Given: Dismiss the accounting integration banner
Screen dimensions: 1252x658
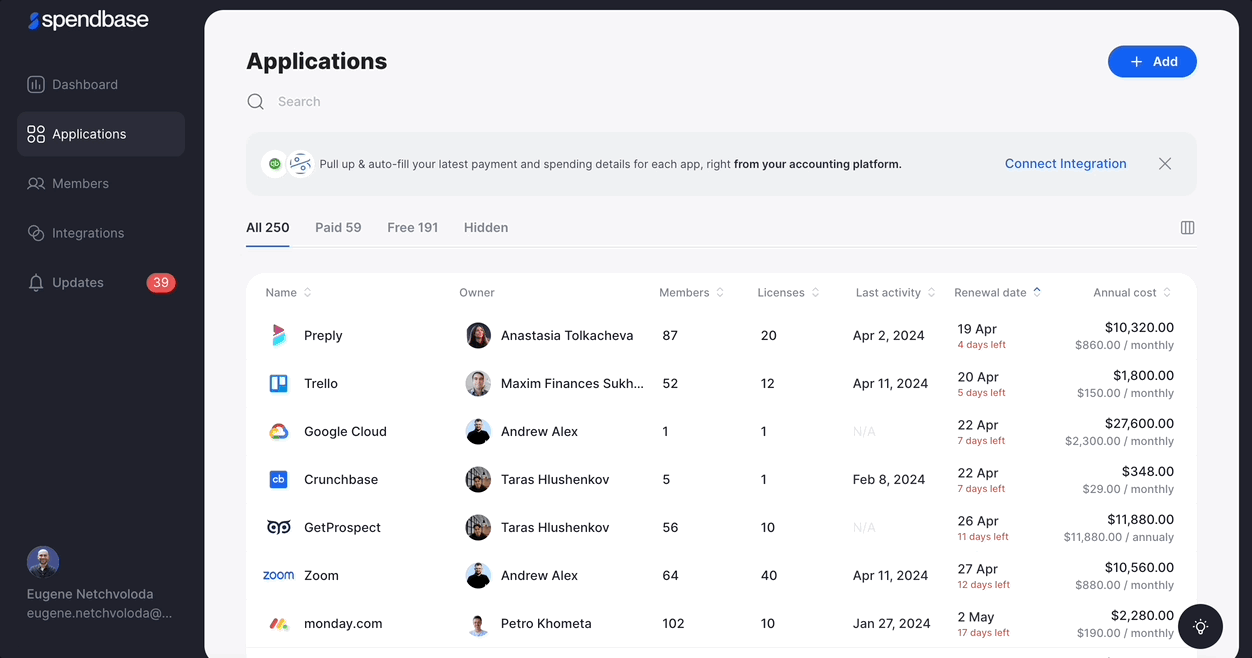Looking at the screenshot, I should pos(1165,164).
